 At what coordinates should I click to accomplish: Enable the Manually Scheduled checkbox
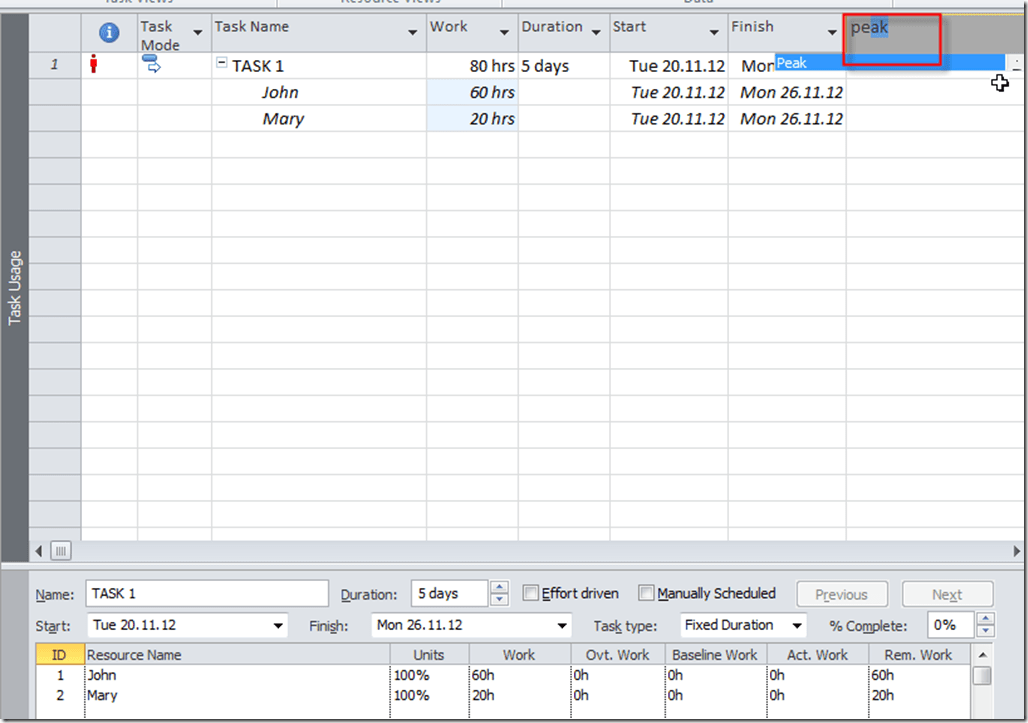[647, 594]
